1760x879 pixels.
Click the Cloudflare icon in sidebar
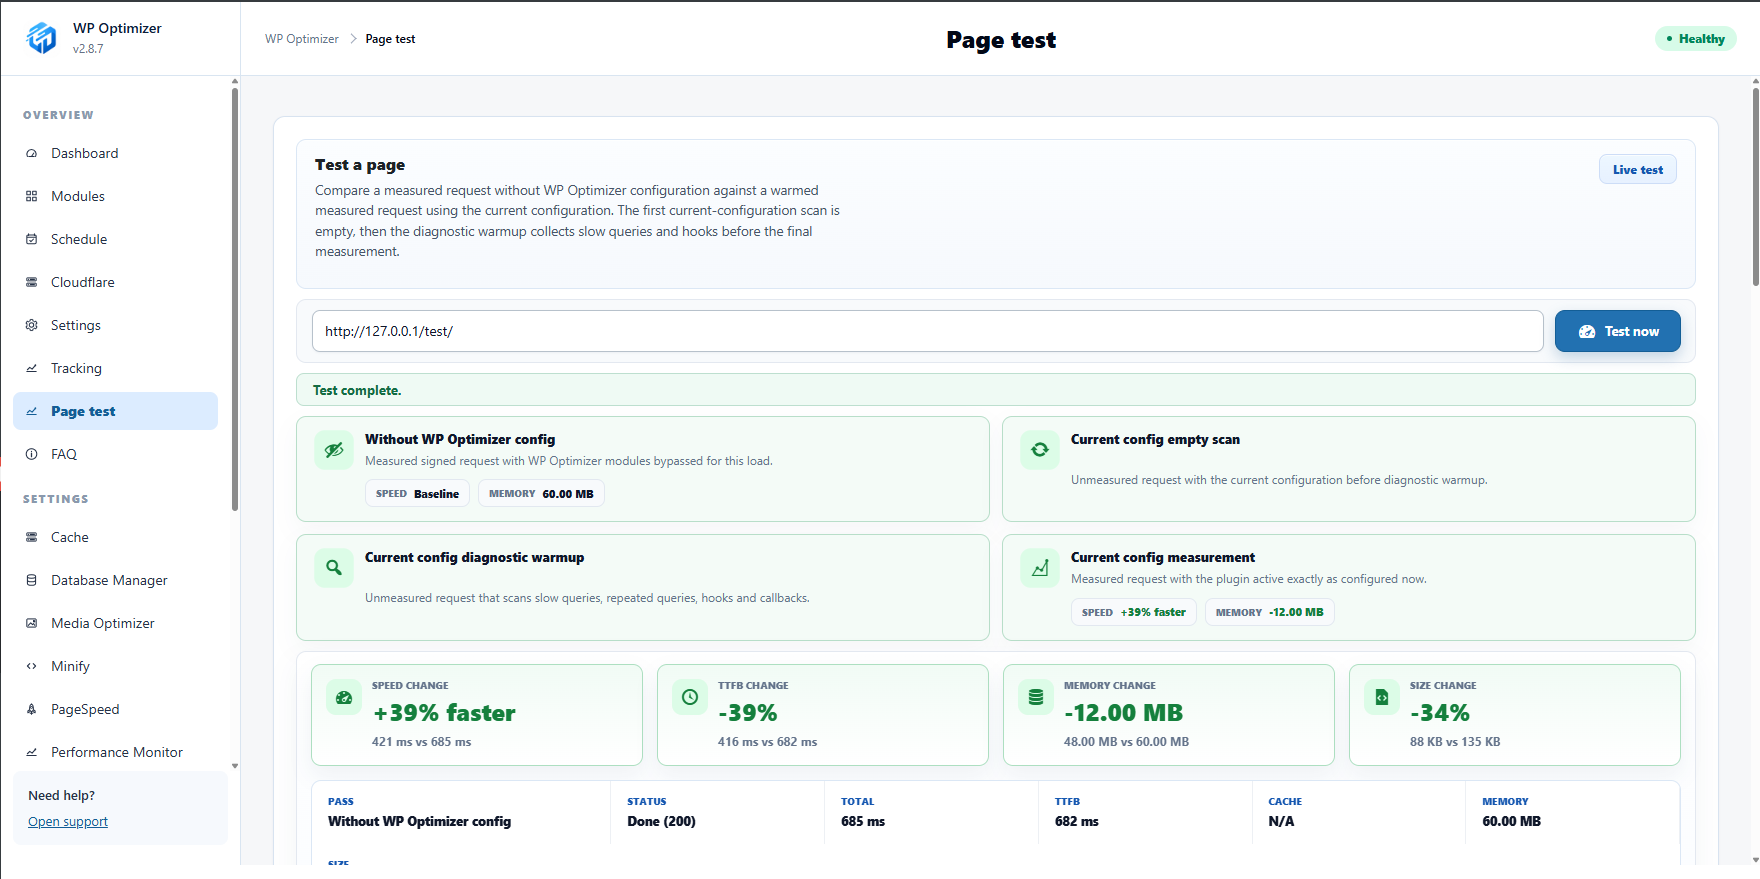coord(31,282)
